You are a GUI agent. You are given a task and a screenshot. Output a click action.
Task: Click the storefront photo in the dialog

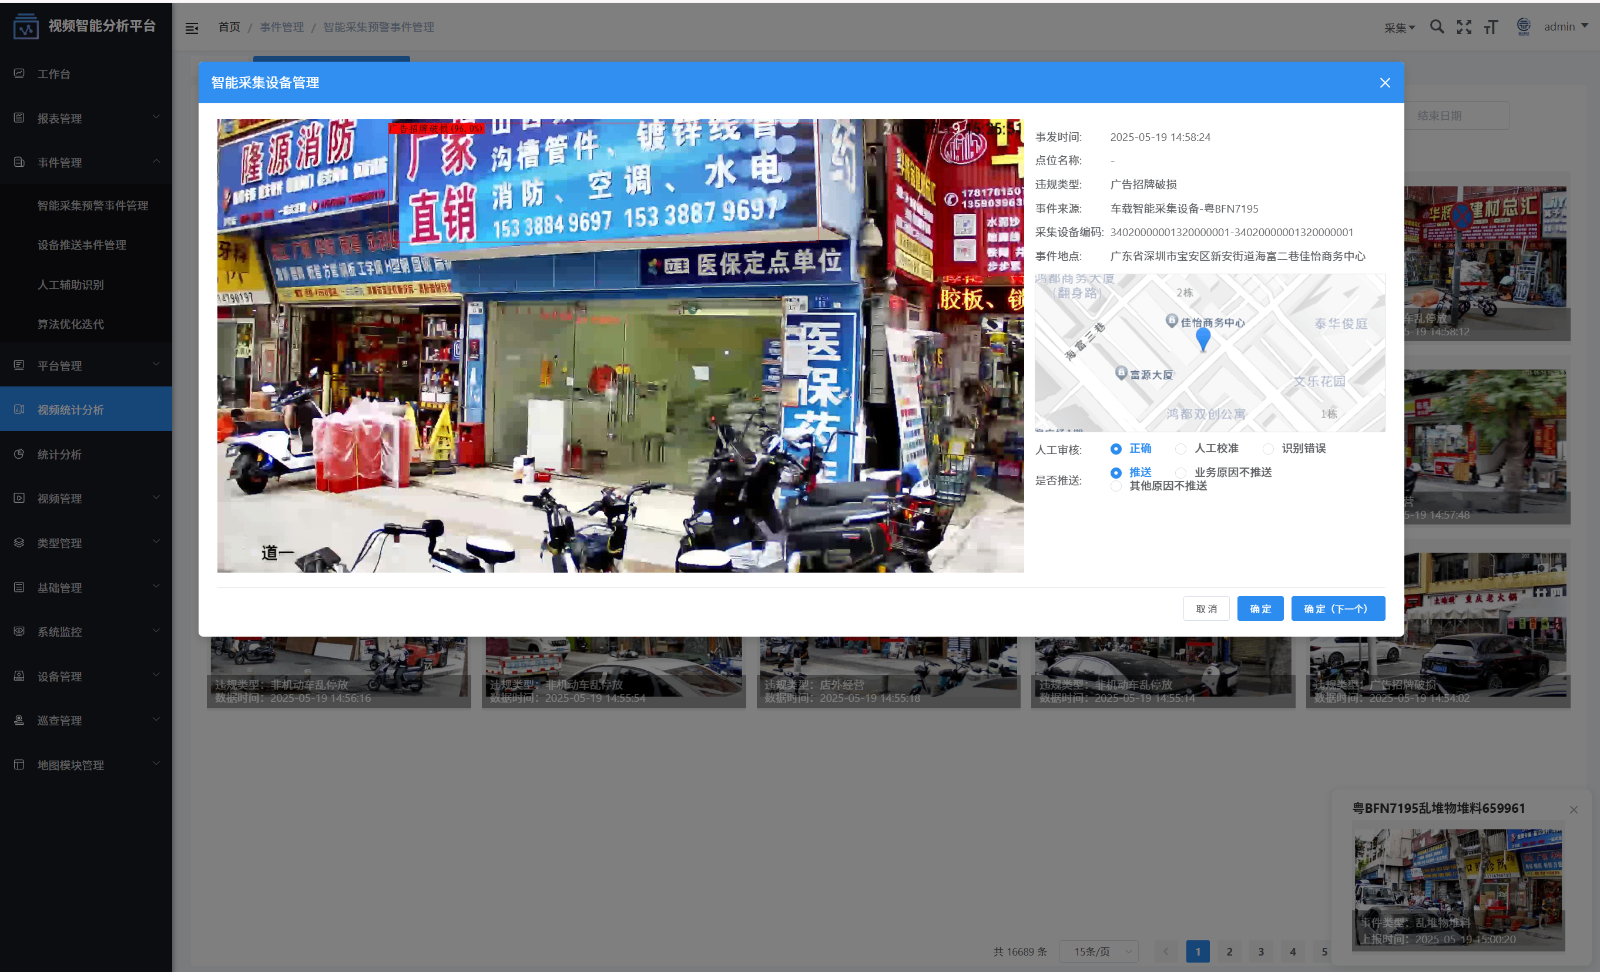[x=620, y=346]
